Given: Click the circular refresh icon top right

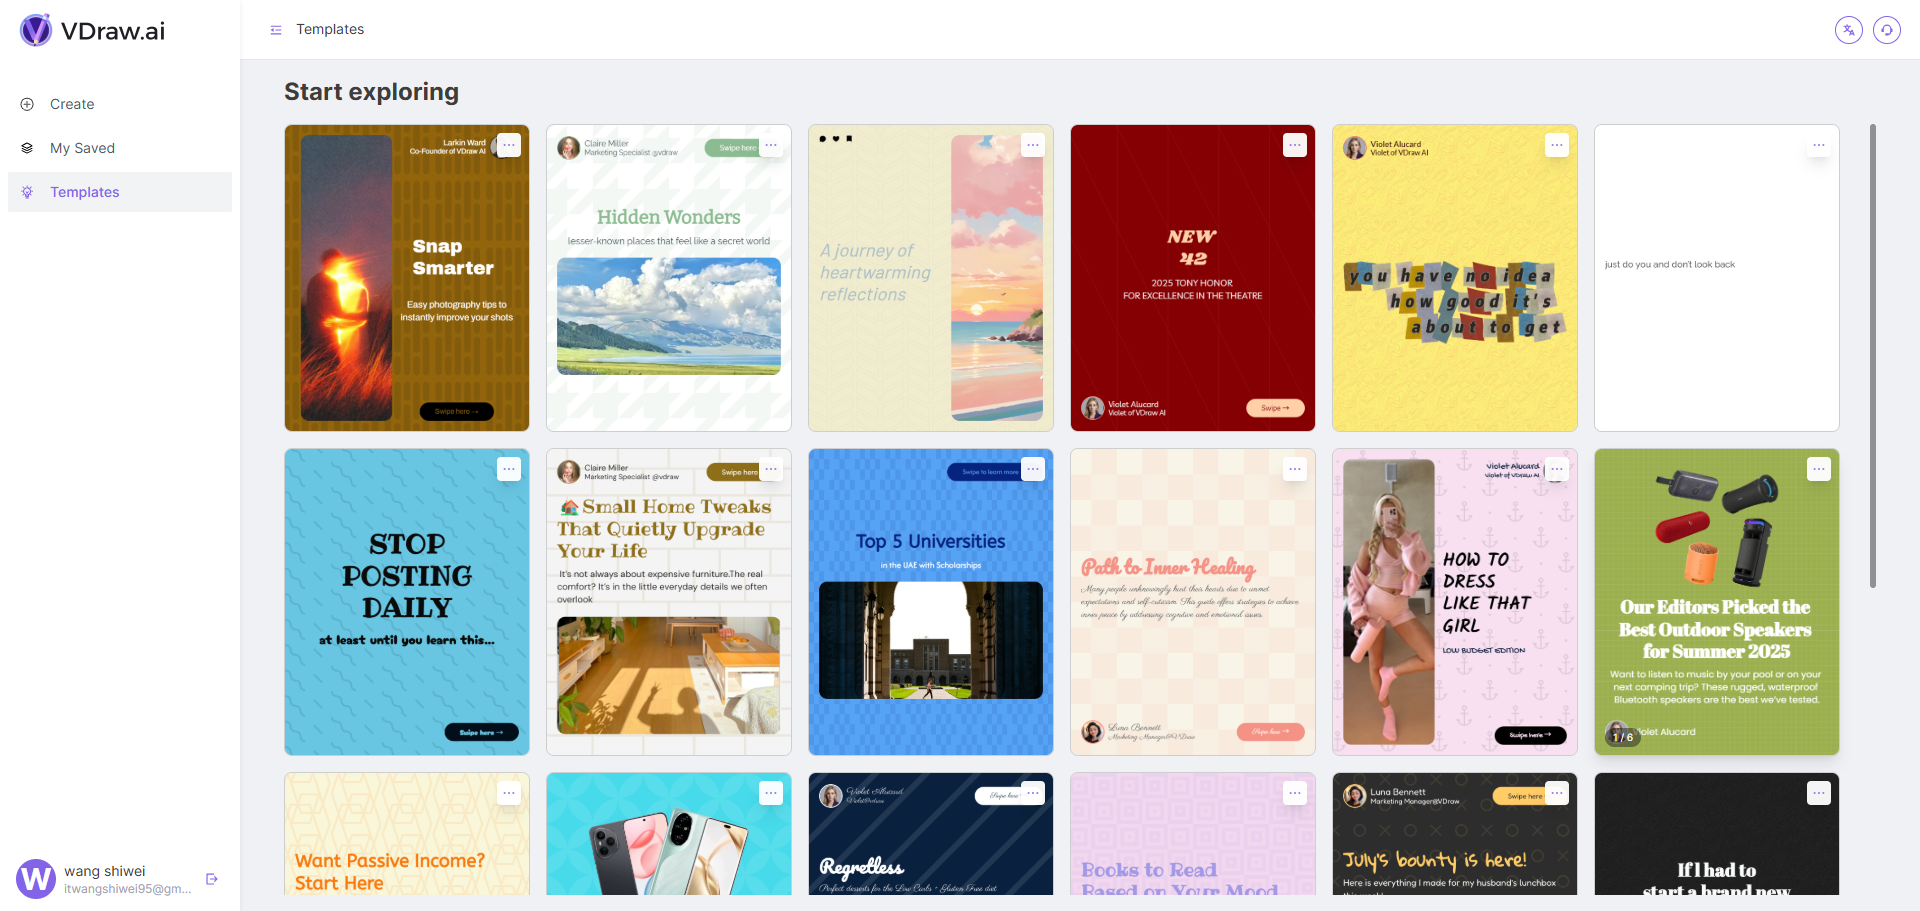Looking at the screenshot, I should (x=1887, y=30).
